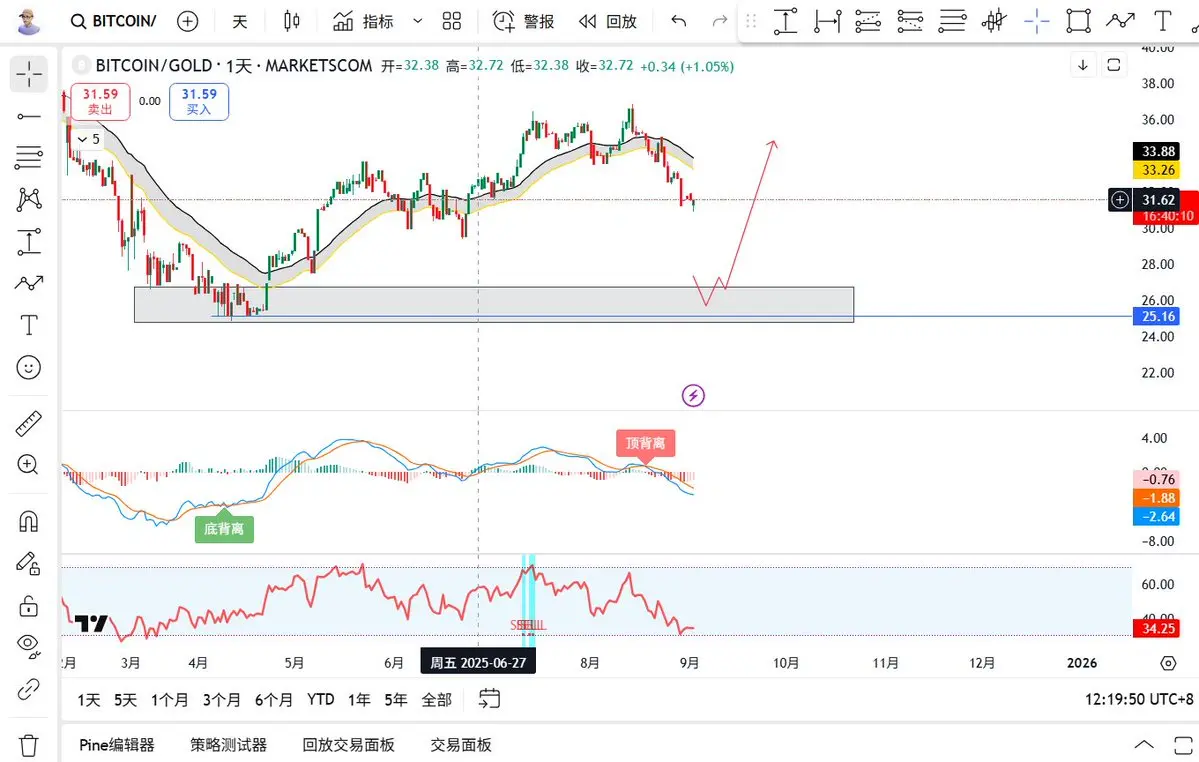Select the 全部 time range
The width and height of the screenshot is (1199, 762).
(437, 699)
